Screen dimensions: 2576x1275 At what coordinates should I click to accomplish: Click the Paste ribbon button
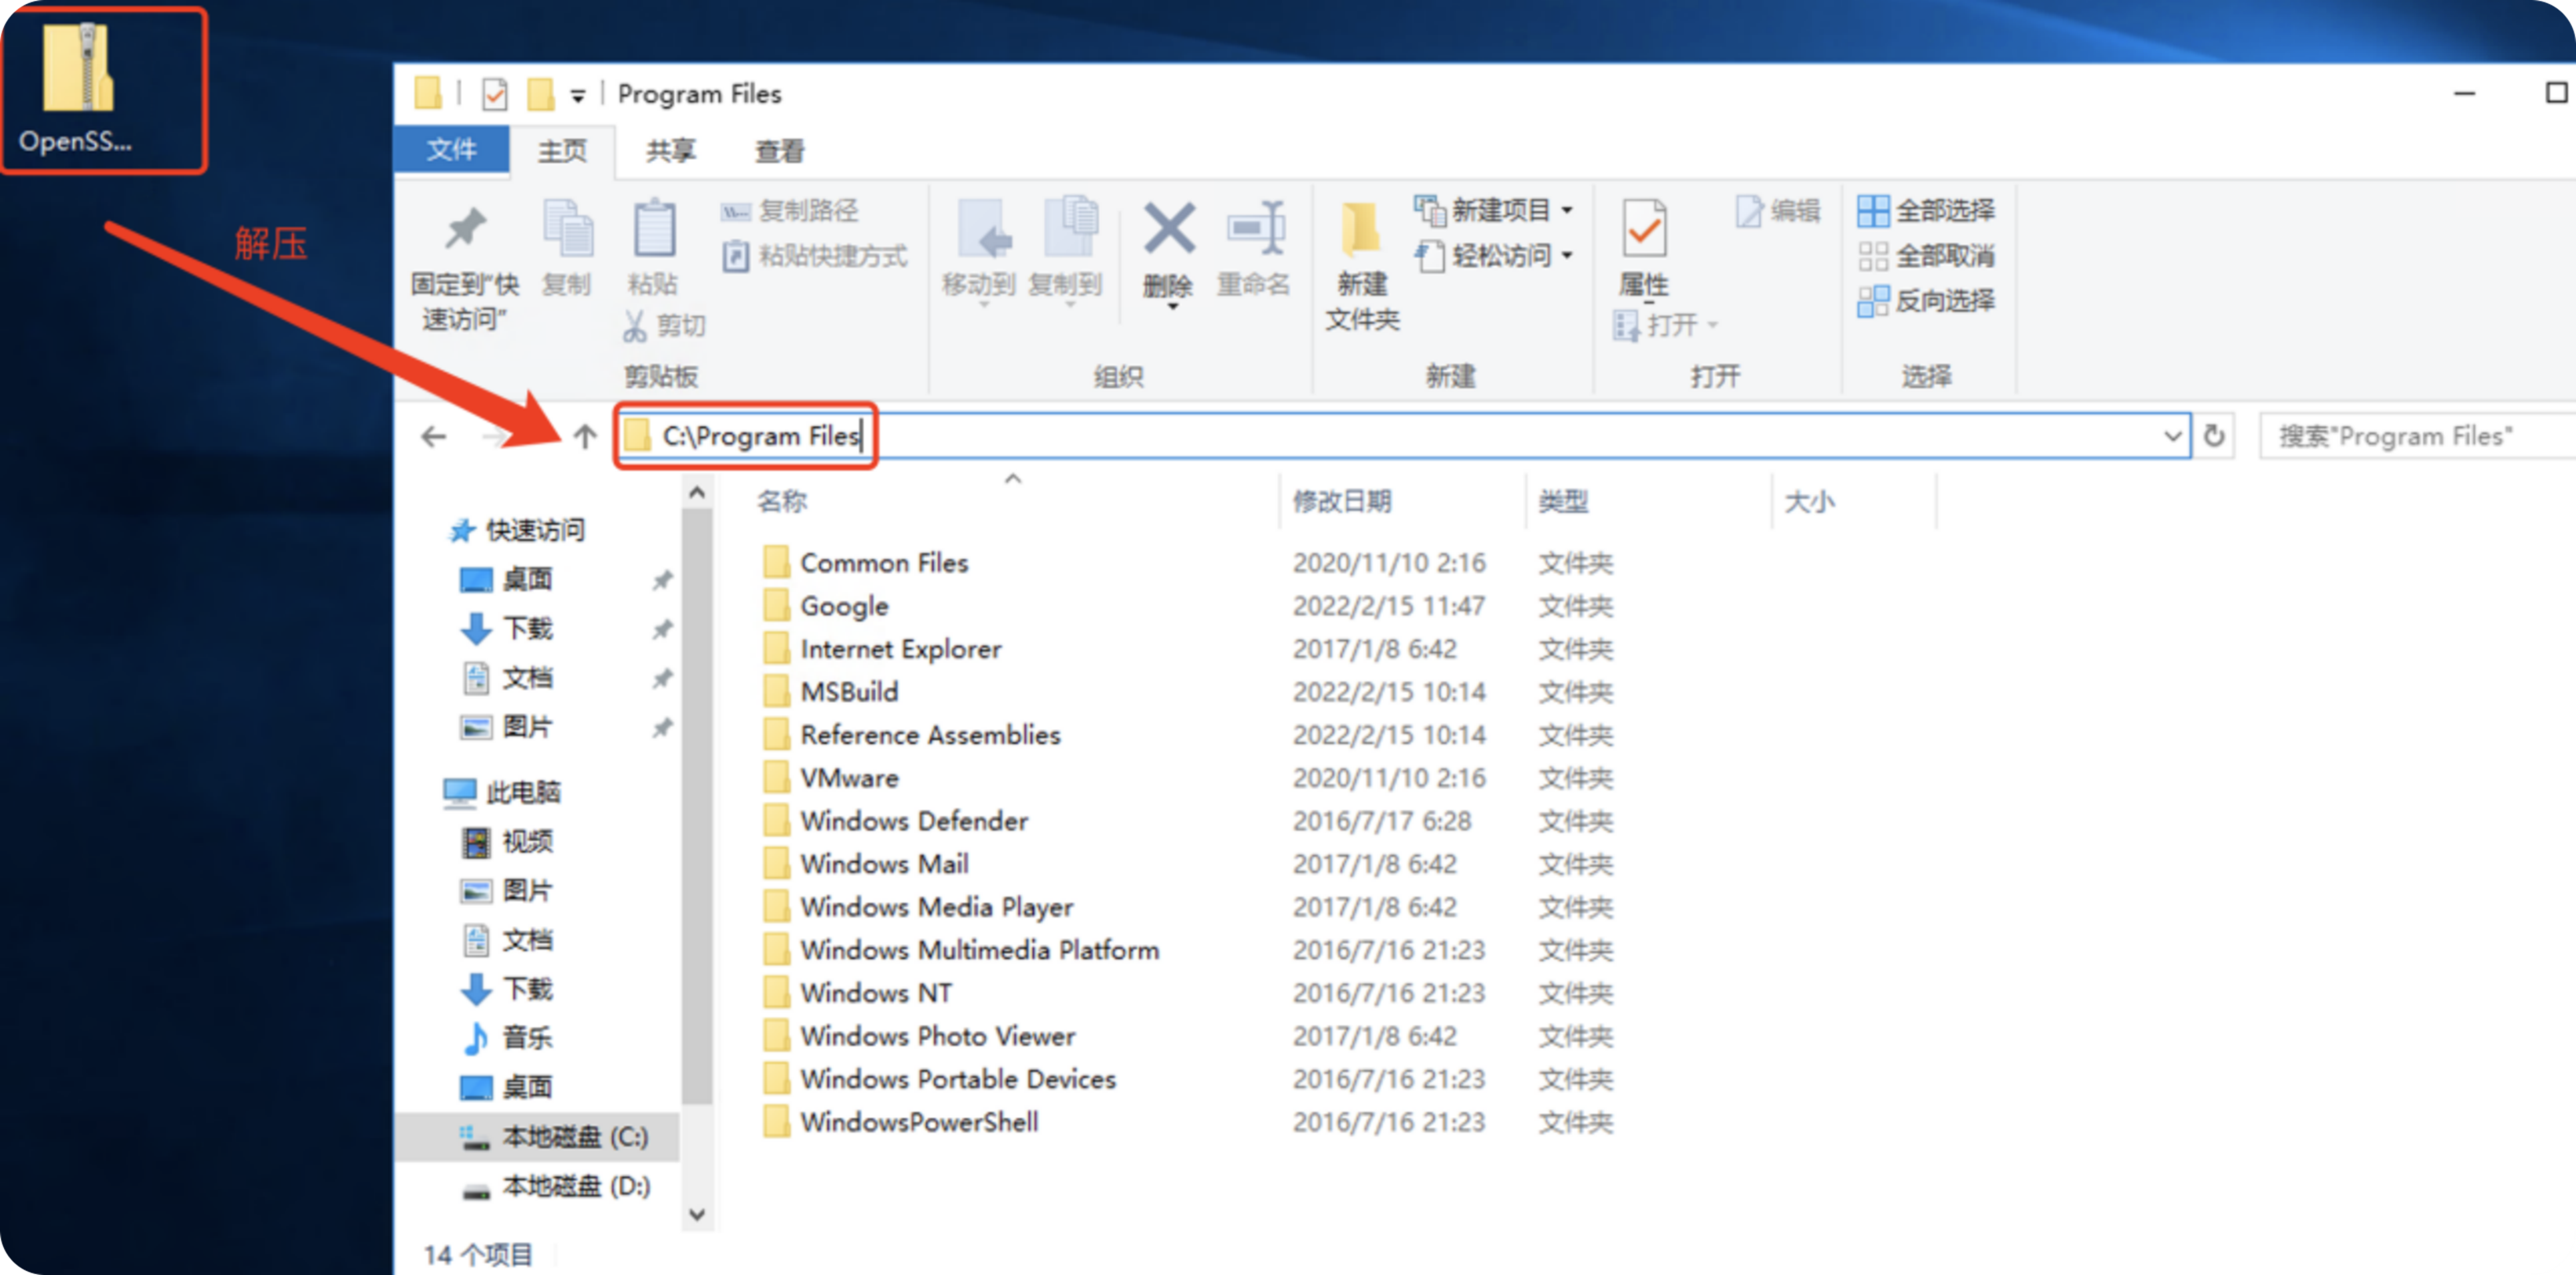pyautogui.click(x=654, y=249)
